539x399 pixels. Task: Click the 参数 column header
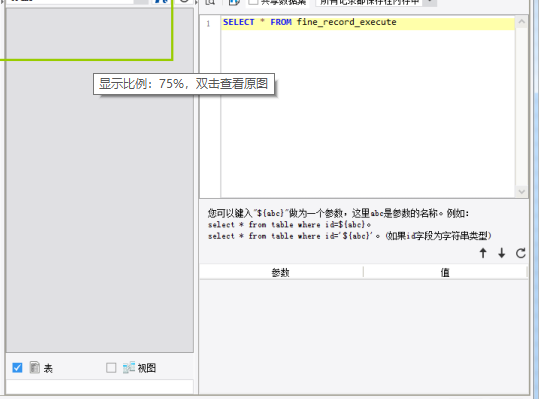click(x=281, y=273)
